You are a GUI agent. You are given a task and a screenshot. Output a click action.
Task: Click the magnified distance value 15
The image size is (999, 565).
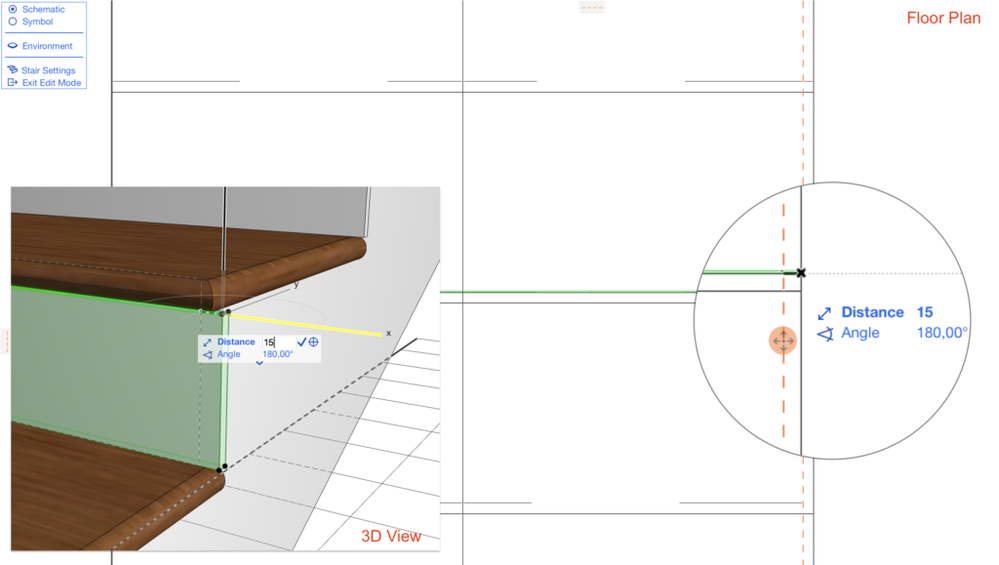[924, 312]
